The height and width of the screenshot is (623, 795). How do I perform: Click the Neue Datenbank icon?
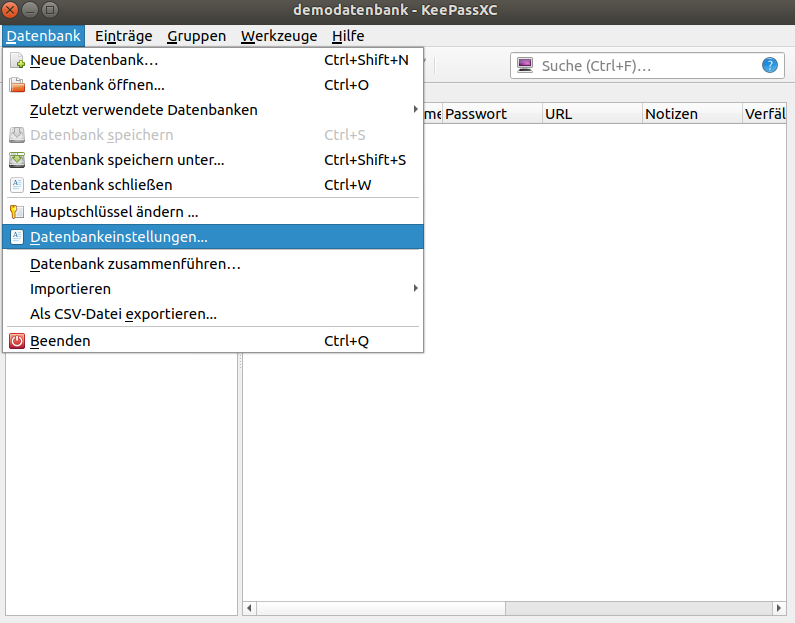(x=17, y=60)
